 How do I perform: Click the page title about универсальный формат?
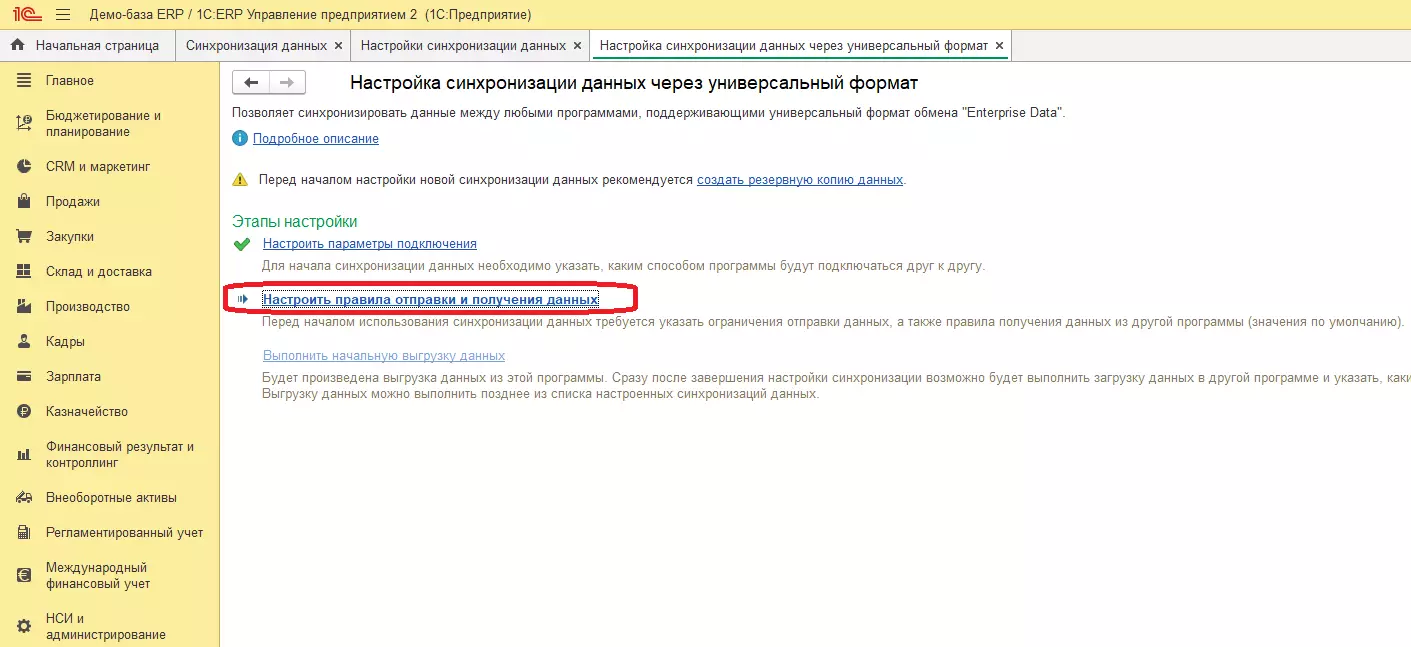[x=634, y=83]
